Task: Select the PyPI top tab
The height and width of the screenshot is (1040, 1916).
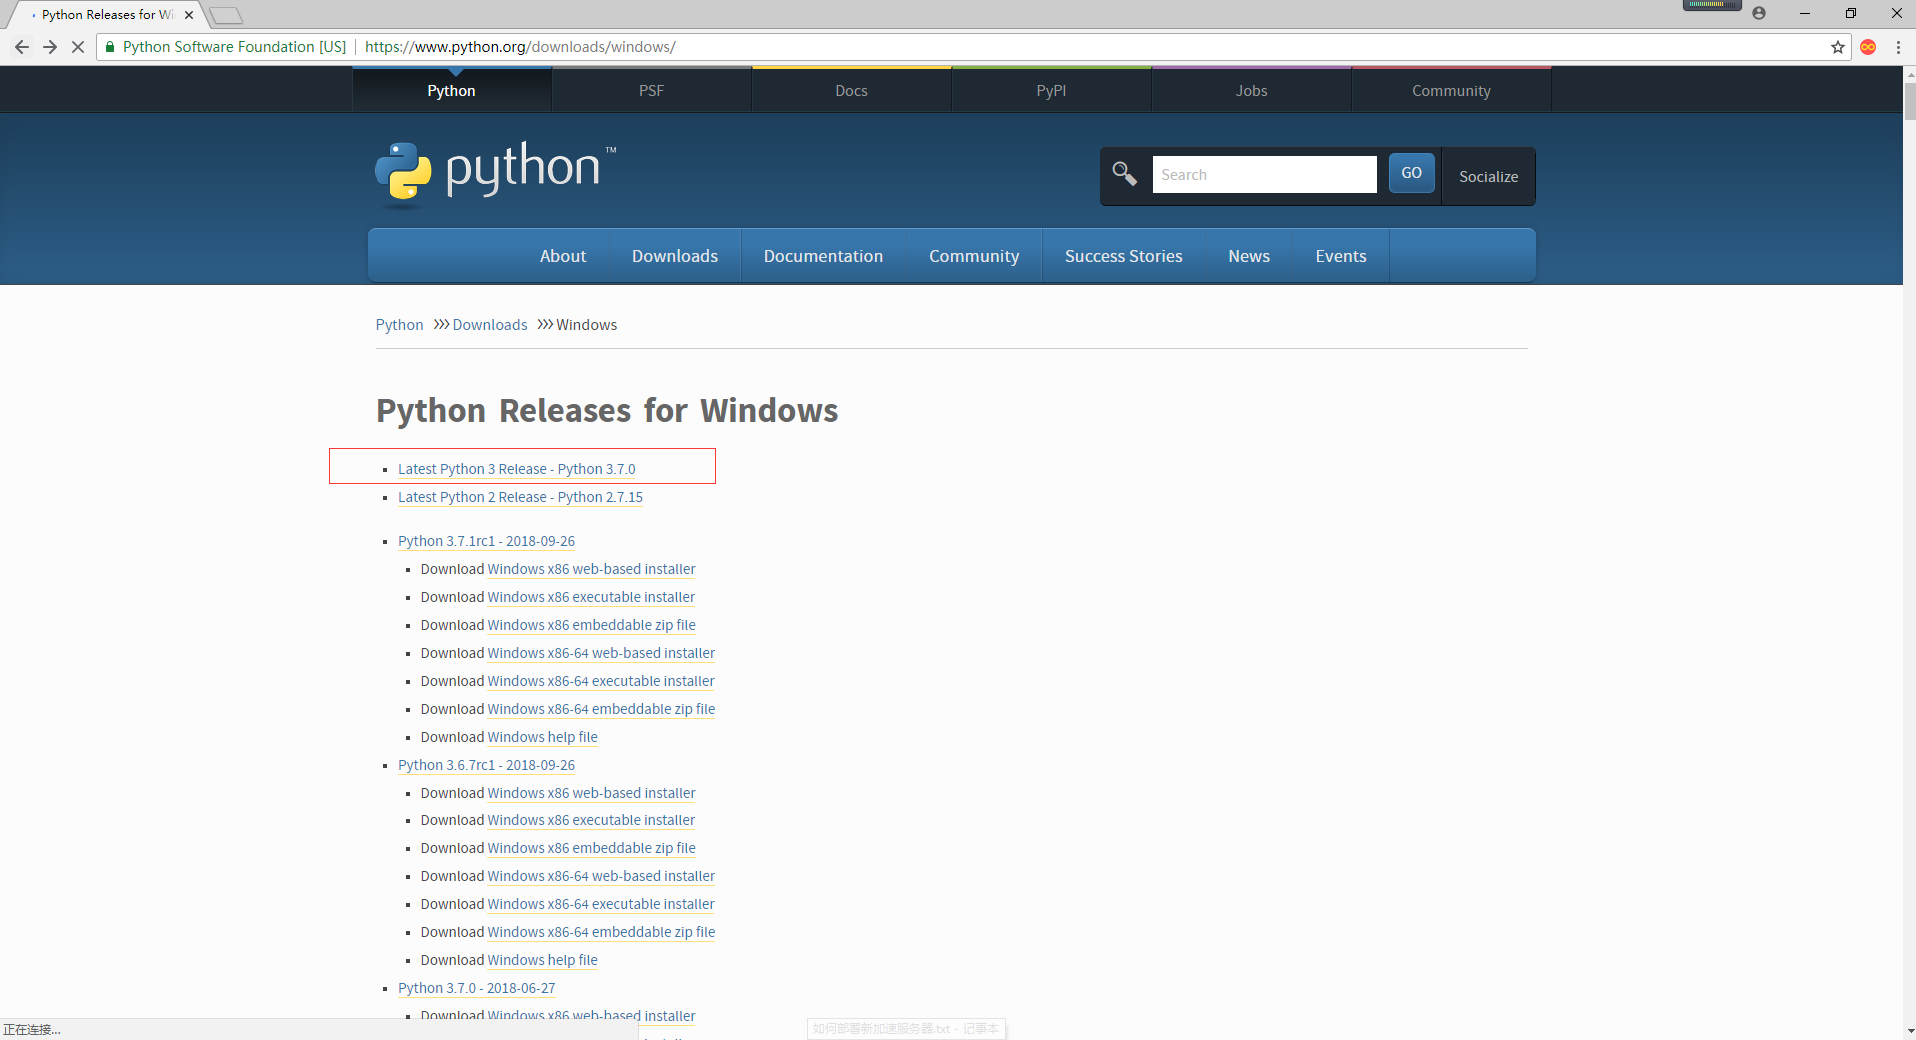Action: 1052,90
